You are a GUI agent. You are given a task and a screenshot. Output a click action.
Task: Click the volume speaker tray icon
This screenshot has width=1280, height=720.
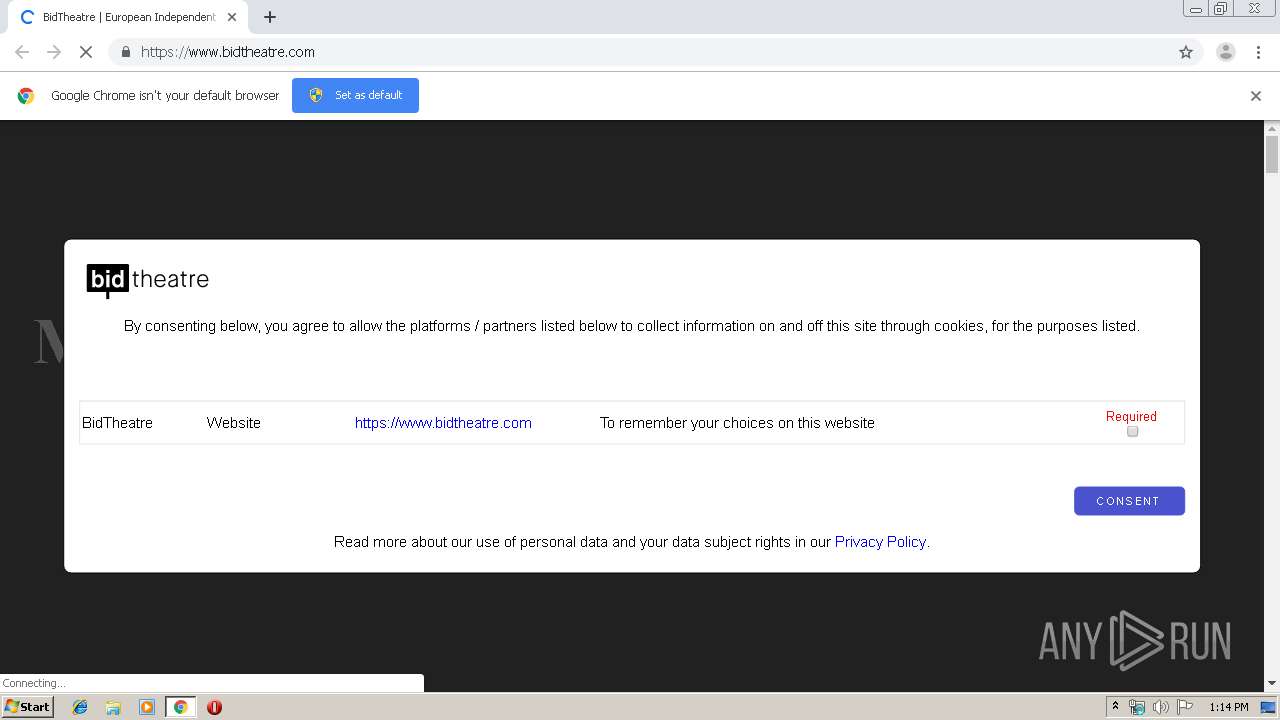point(1160,707)
